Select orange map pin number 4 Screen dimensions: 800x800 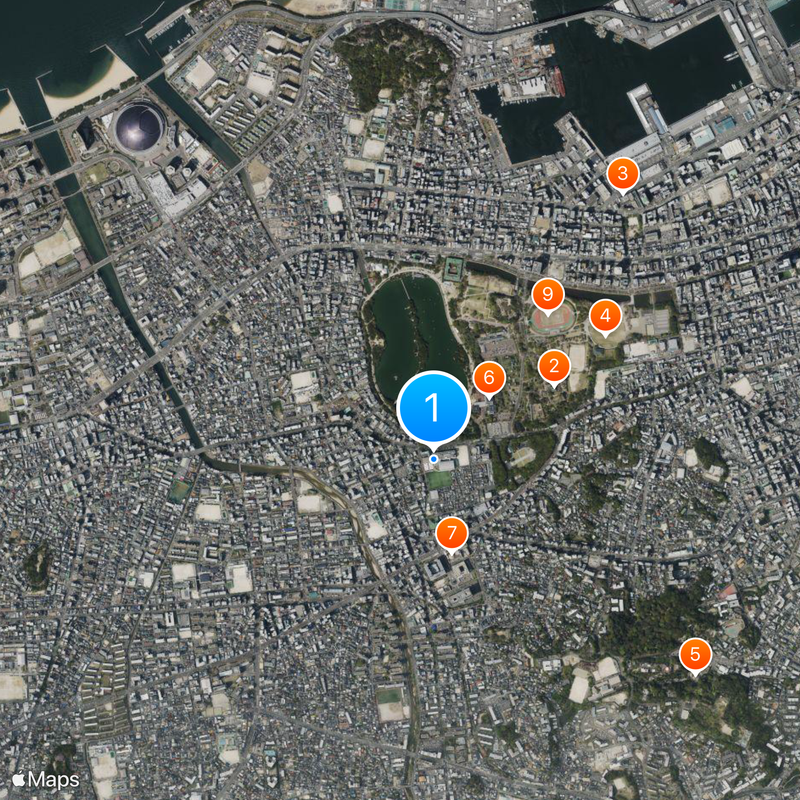(x=605, y=316)
